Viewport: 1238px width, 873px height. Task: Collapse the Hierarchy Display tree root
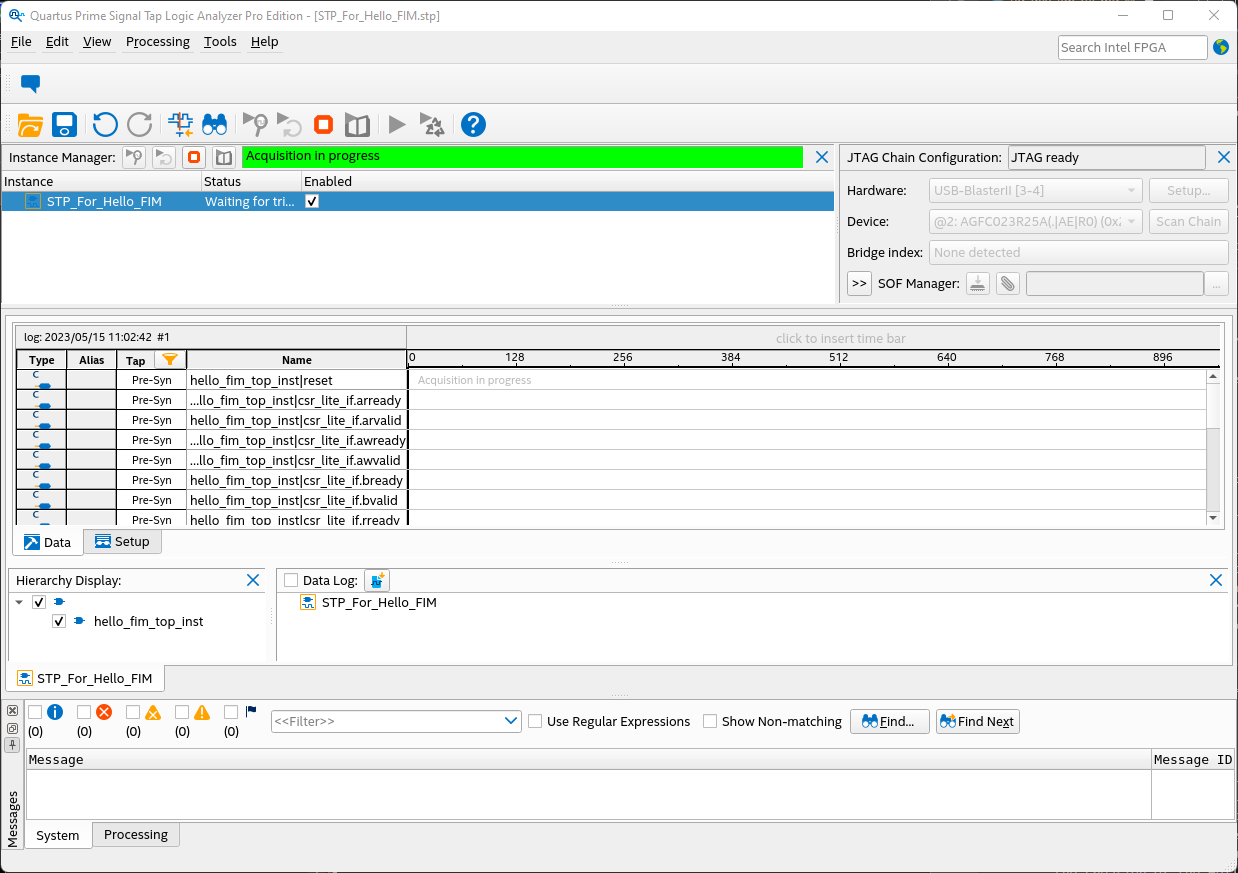click(x=19, y=602)
